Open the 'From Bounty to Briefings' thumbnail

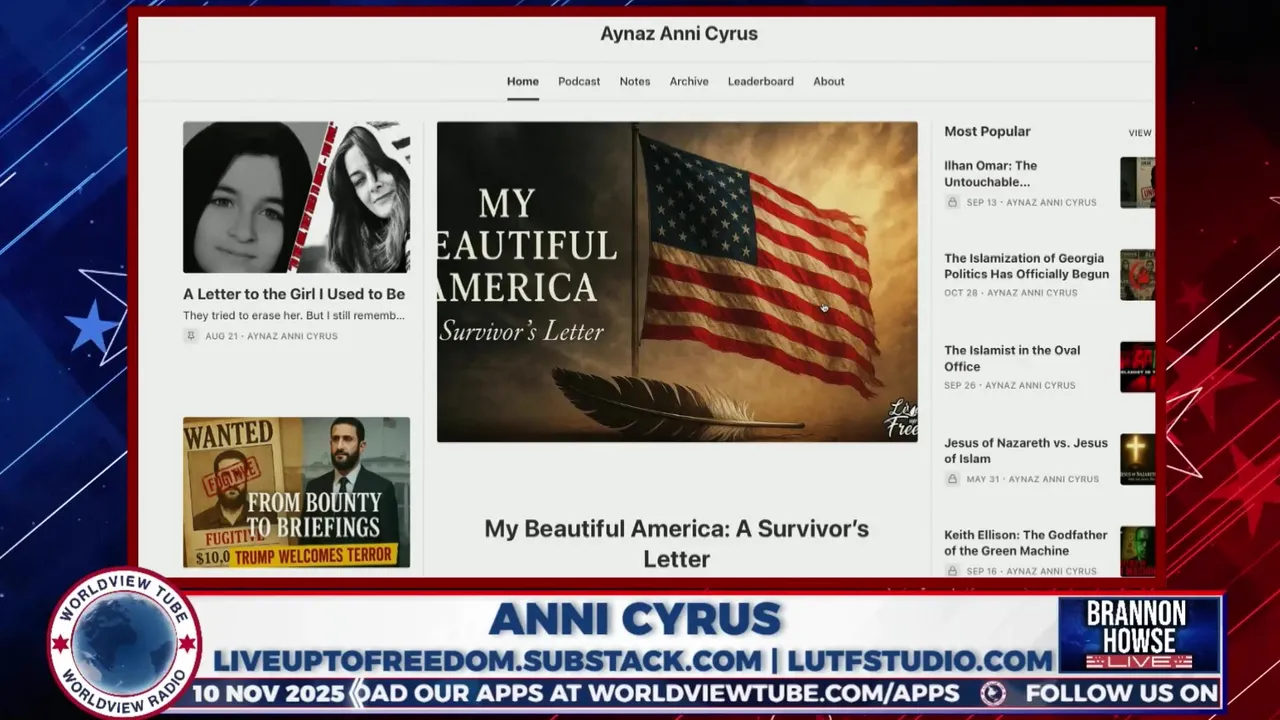click(296, 492)
